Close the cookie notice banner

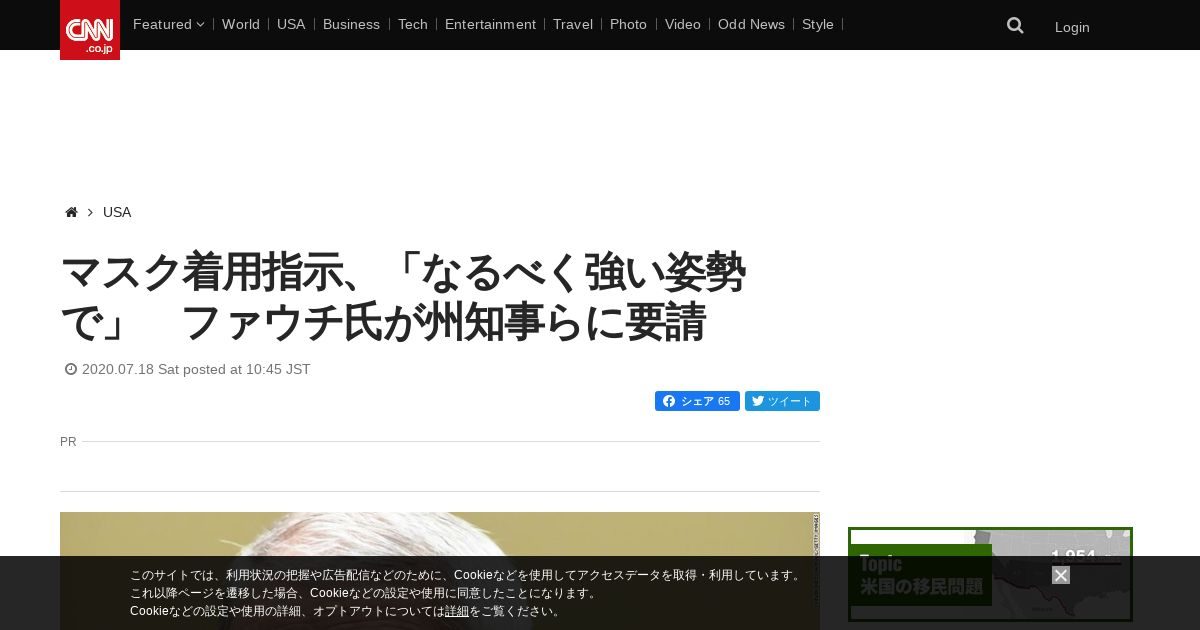click(x=1061, y=575)
